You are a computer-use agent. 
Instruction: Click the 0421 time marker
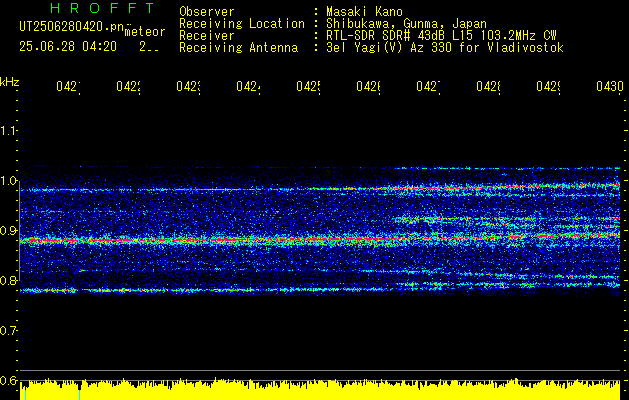point(68,87)
